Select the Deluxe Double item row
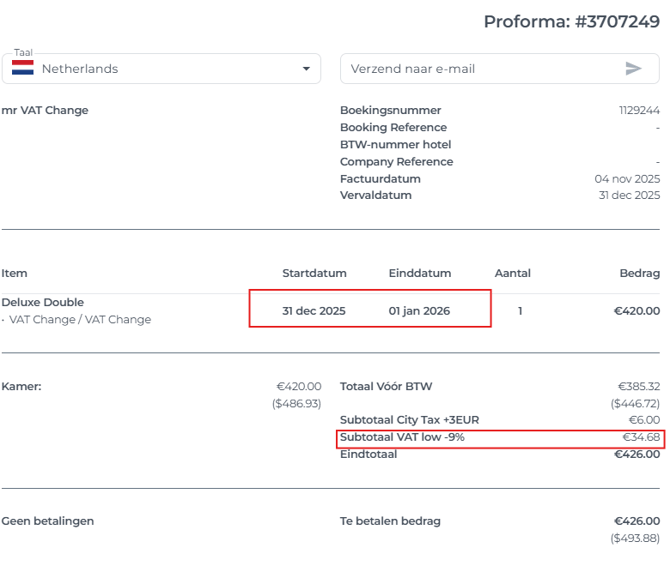This screenshot has height=584, width=670. (x=42, y=302)
